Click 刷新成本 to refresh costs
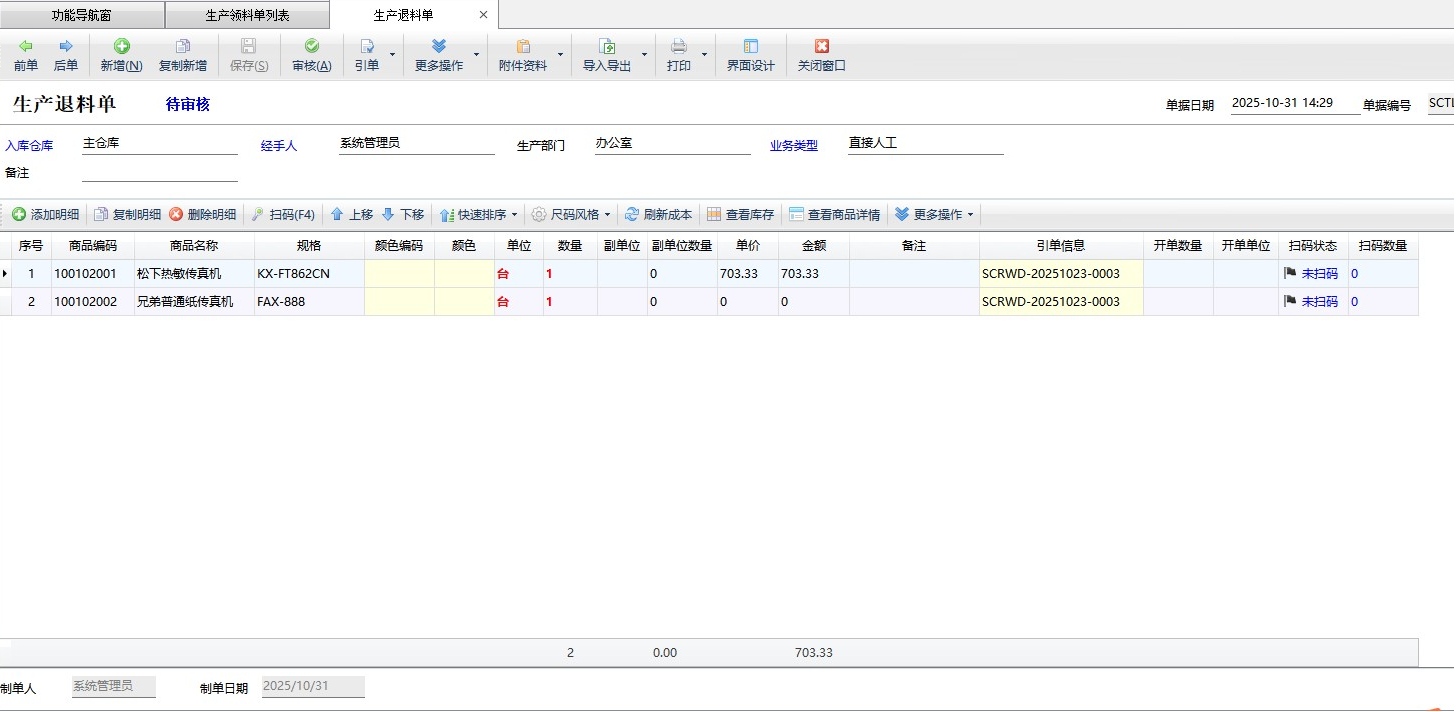This screenshot has height=712, width=1456. [658, 215]
